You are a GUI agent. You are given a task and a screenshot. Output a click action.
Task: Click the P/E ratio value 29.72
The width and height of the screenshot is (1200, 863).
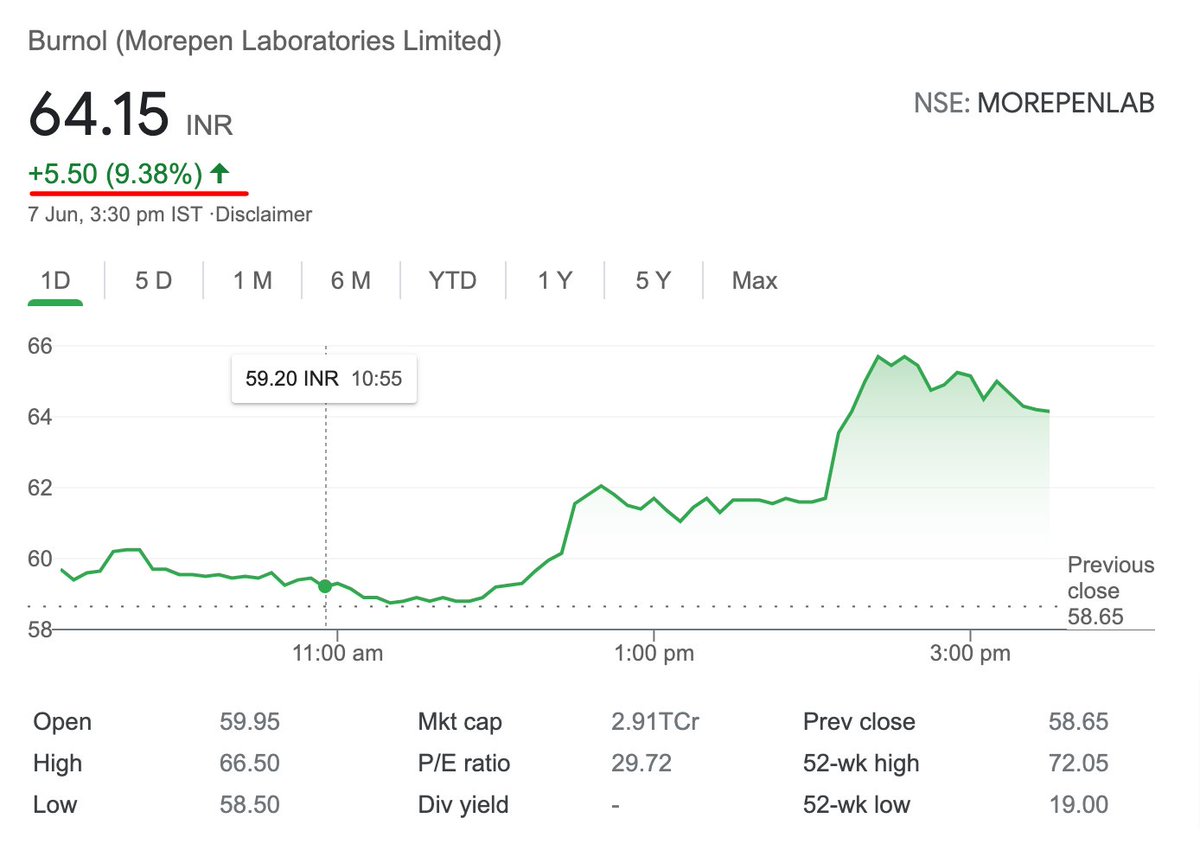point(641,764)
